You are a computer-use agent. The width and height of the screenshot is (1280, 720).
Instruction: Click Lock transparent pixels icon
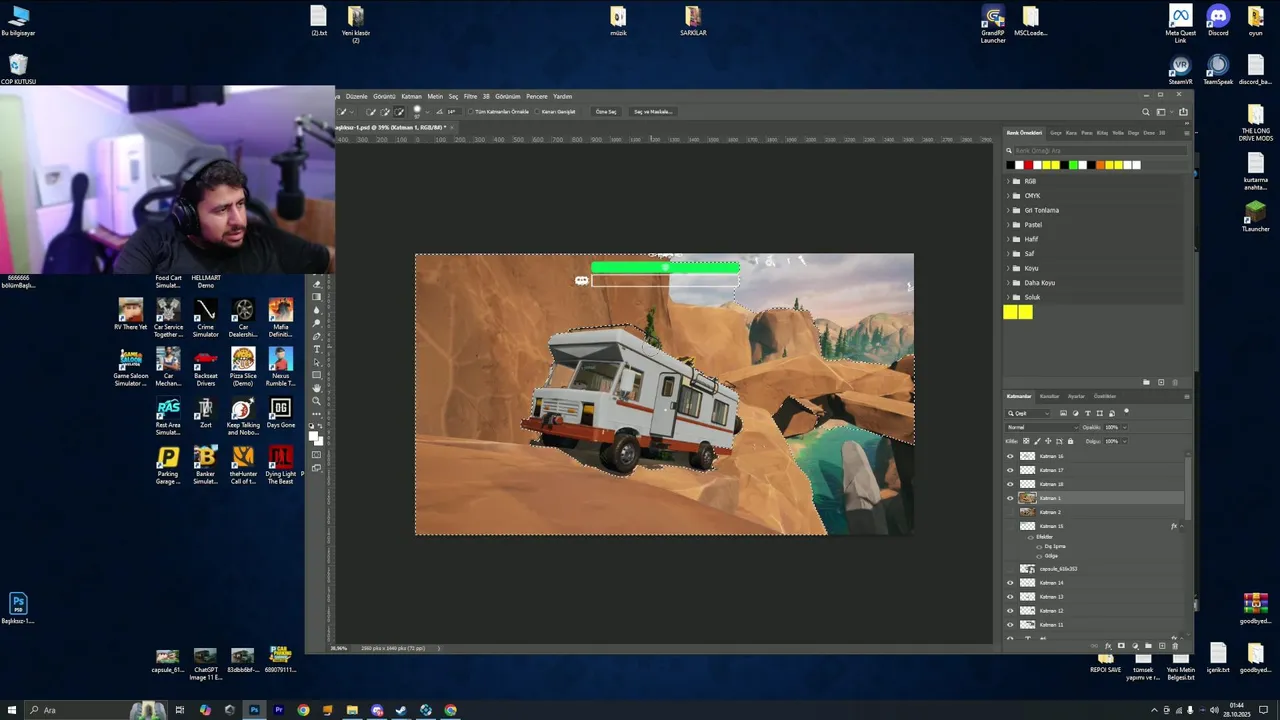(x=1026, y=441)
